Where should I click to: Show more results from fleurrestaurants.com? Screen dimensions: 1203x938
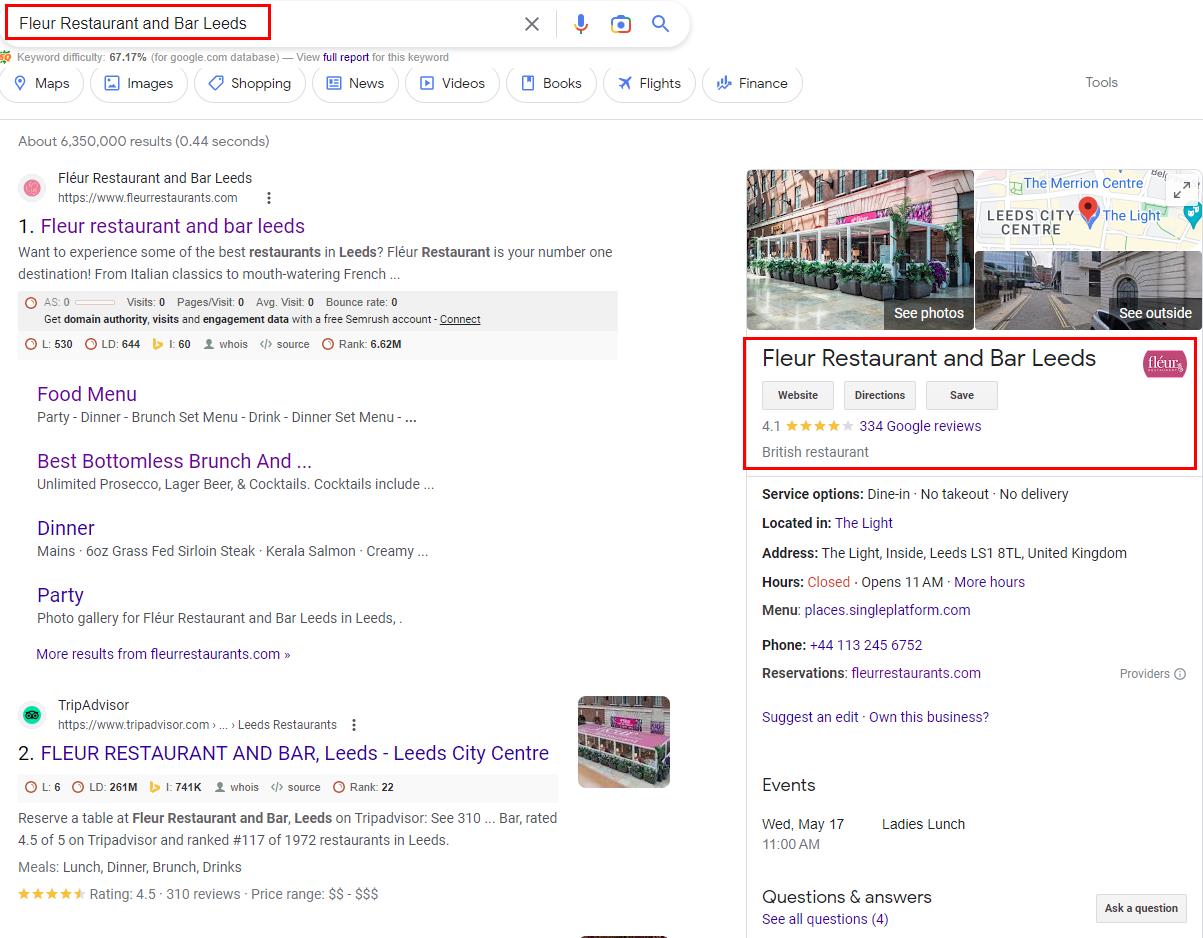pyautogui.click(x=163, y=654)
